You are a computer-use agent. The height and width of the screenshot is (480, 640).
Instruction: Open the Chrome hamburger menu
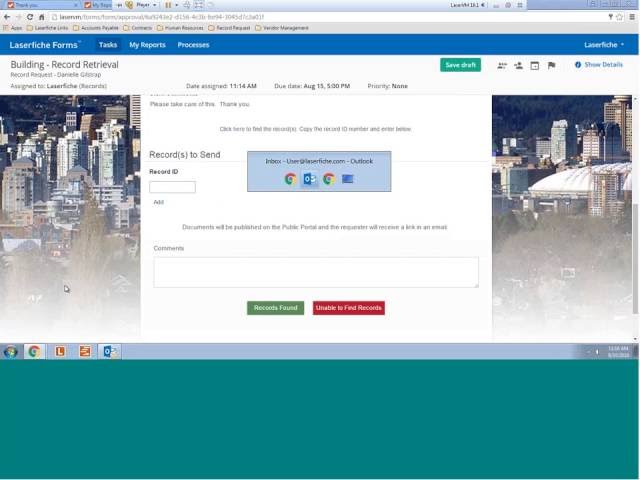click(x=632, y=17)
